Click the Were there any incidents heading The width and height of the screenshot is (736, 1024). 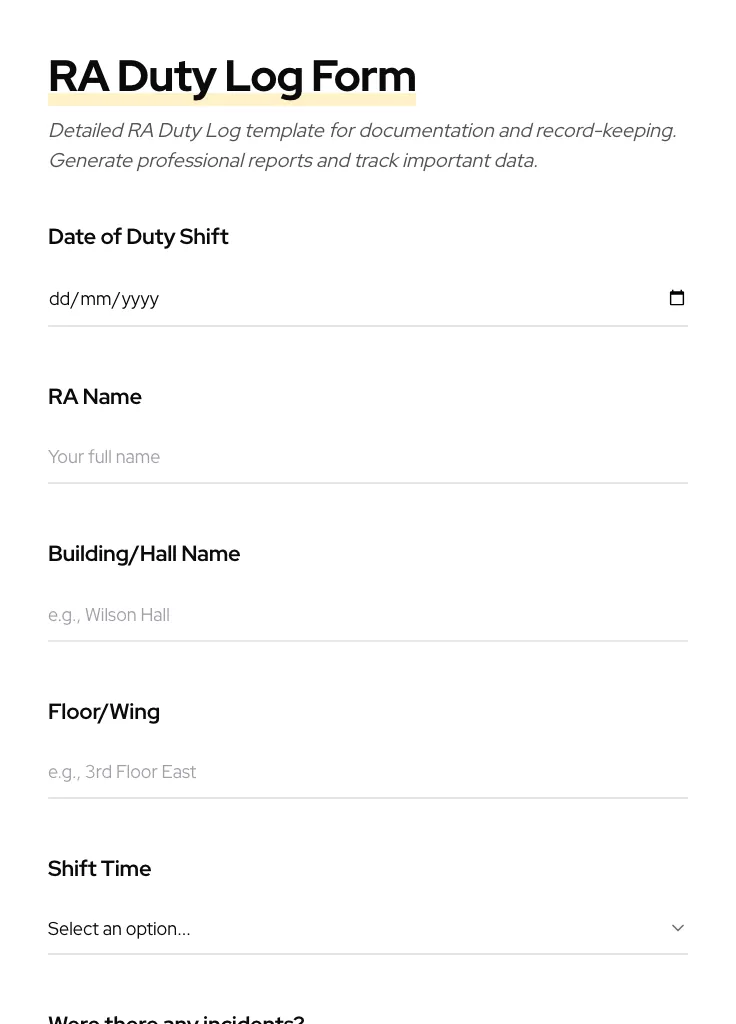(176, 1018)
